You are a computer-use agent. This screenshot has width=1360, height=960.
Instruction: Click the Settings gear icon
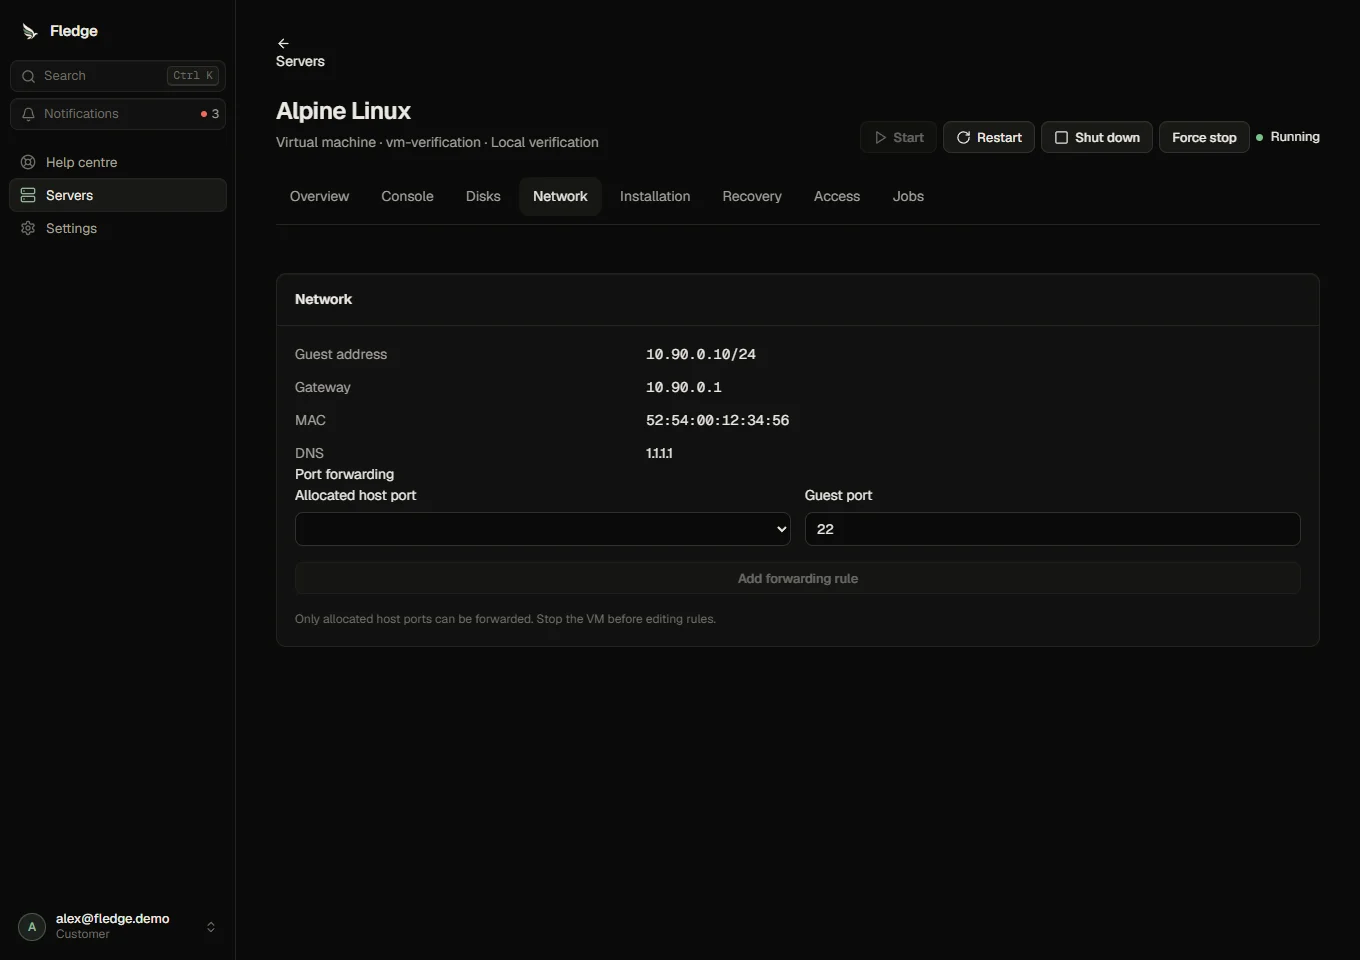click(x=28, y=228)
